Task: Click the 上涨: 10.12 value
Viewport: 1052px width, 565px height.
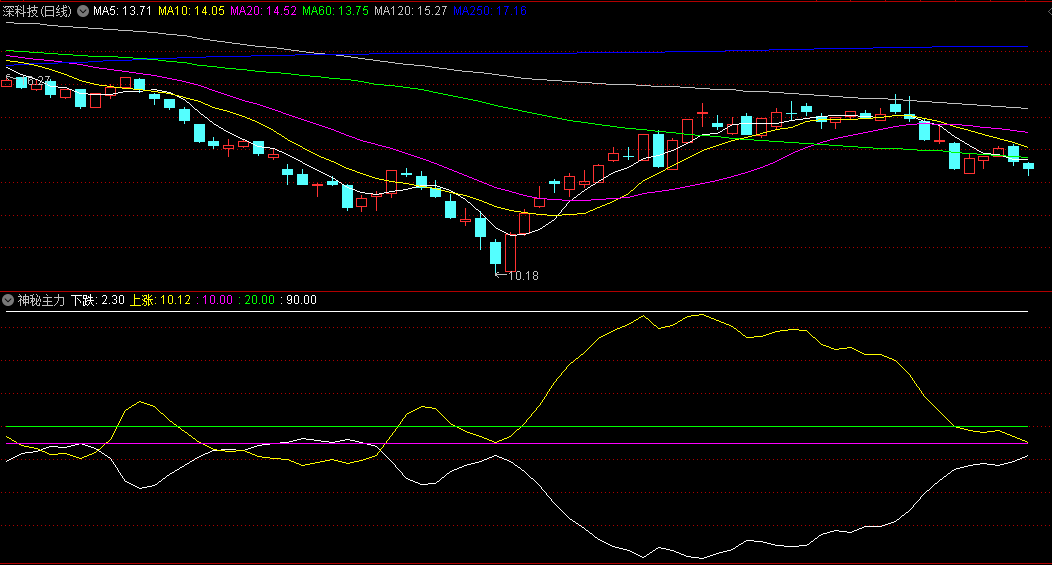Action: (x=160, y=300)
